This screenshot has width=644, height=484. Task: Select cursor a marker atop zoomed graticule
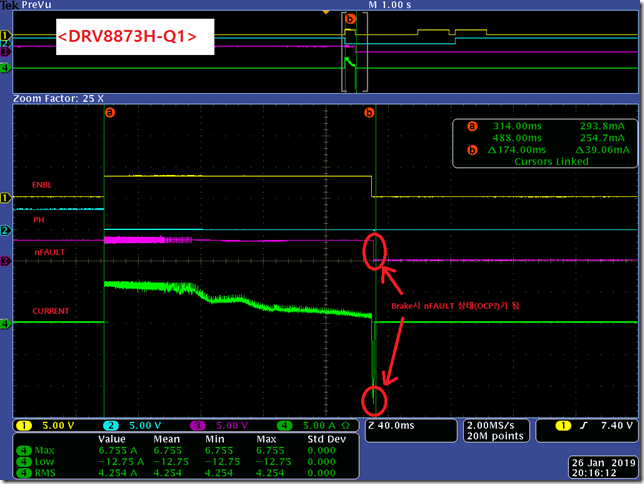pyautogui.click(x=110, y=112)
